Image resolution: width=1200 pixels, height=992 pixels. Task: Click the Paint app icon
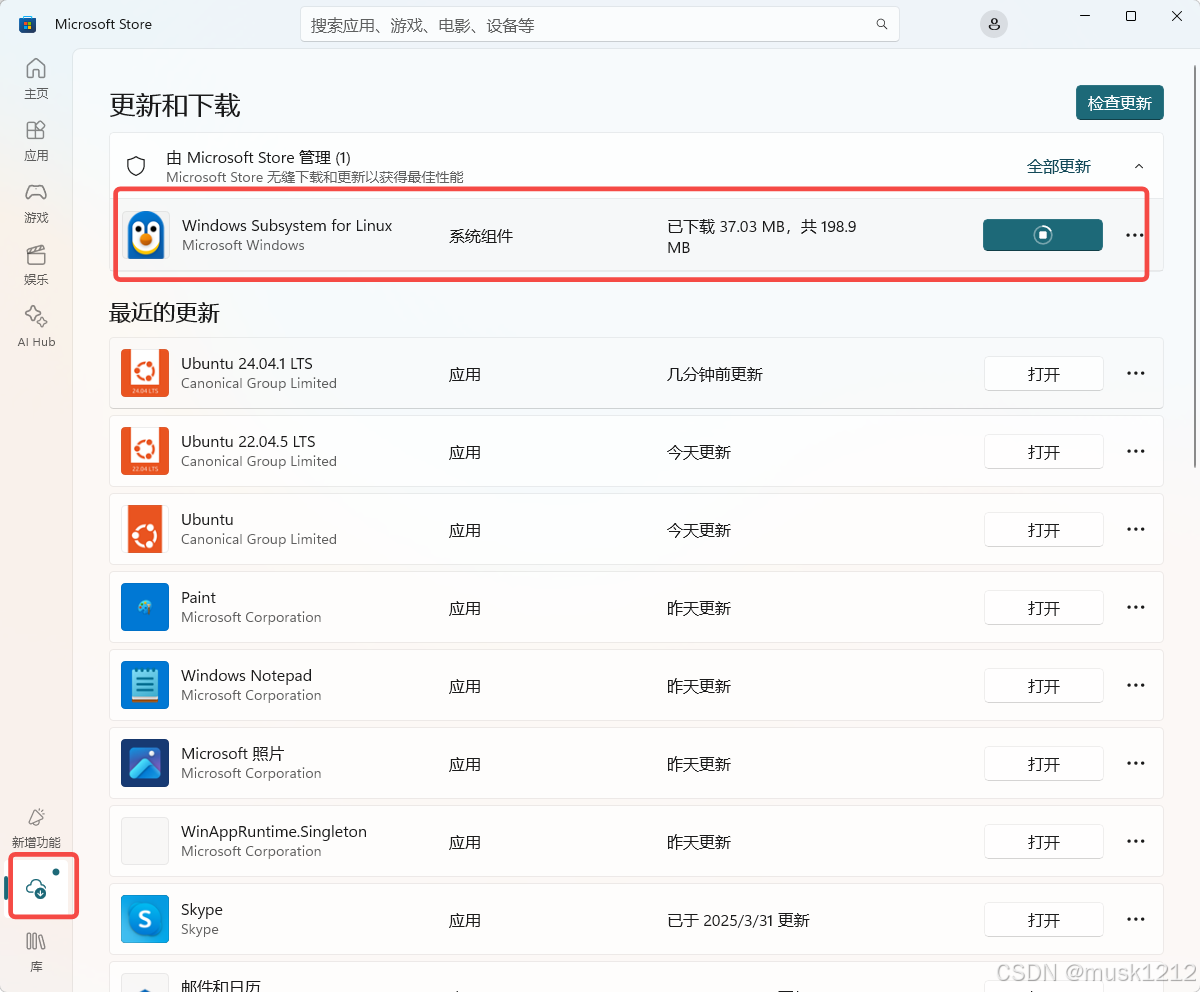(x=145, y=607)
